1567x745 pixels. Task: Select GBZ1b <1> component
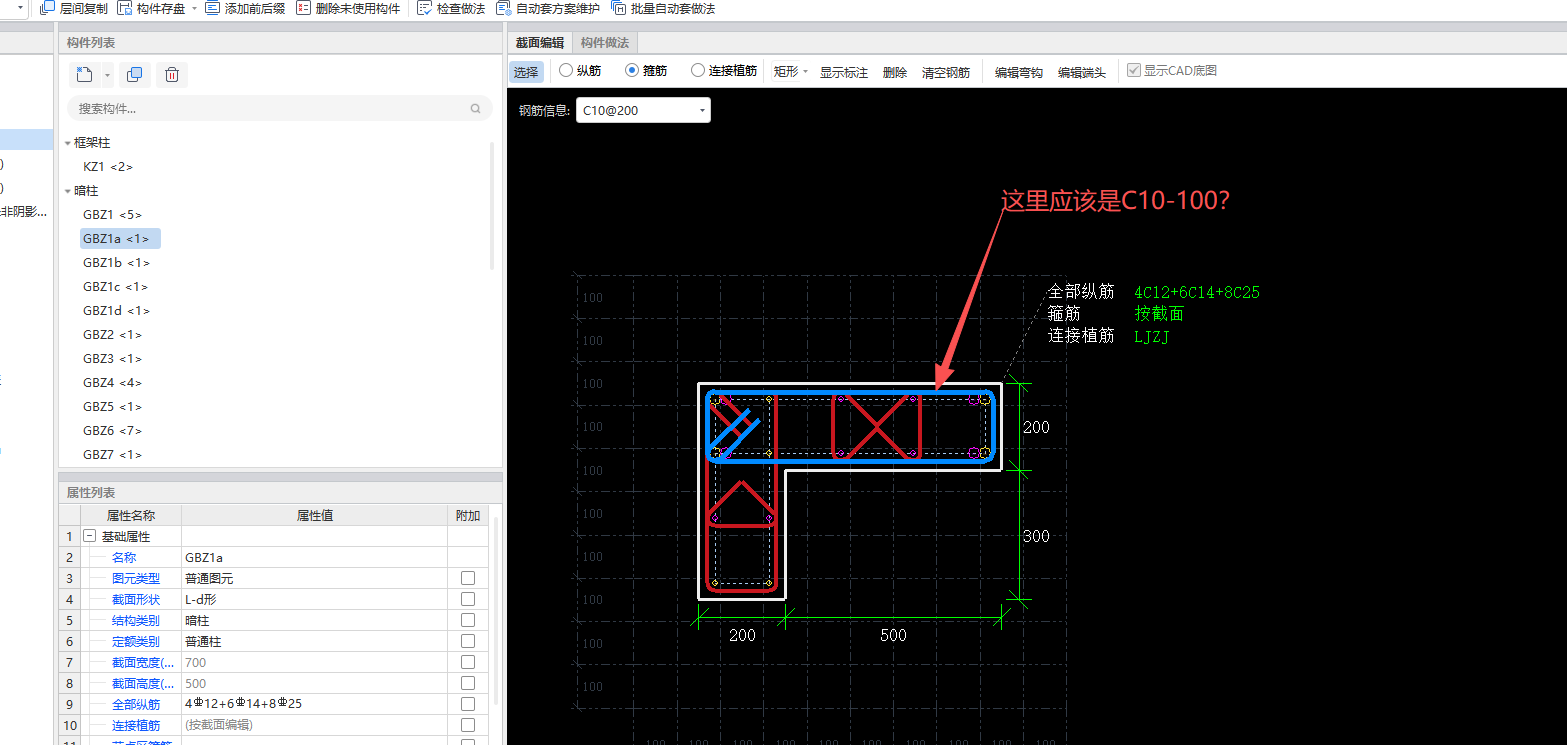(x=117, y=262)
